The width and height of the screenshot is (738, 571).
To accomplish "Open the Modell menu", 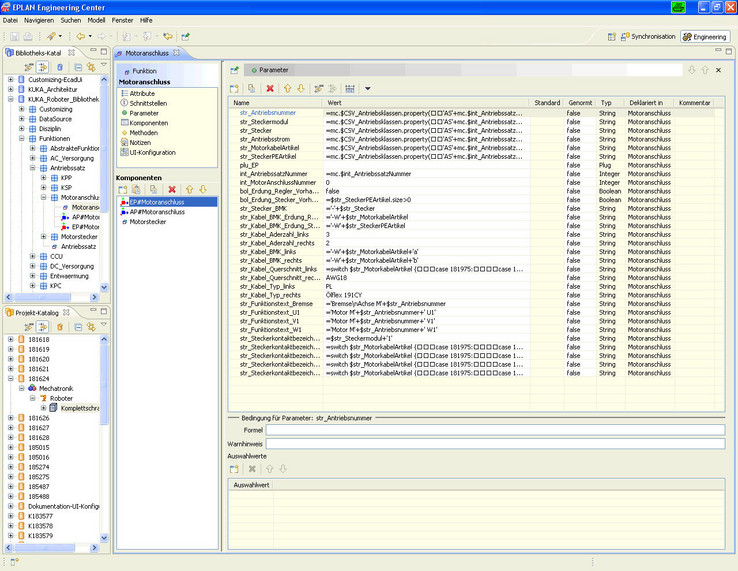I will pos(97,20).
